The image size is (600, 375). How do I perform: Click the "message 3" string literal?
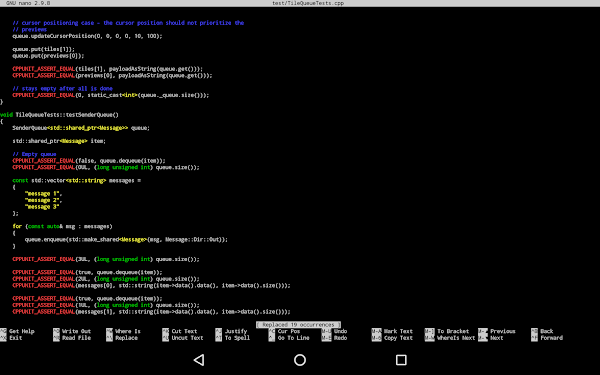[x=42, y=207]
